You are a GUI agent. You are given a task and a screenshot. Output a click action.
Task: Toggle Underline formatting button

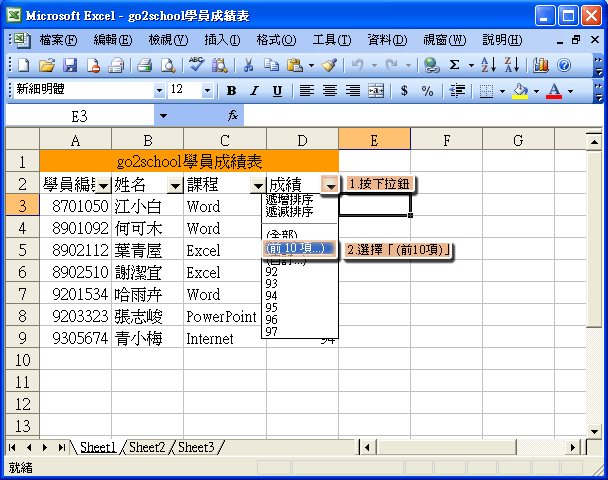277,90
